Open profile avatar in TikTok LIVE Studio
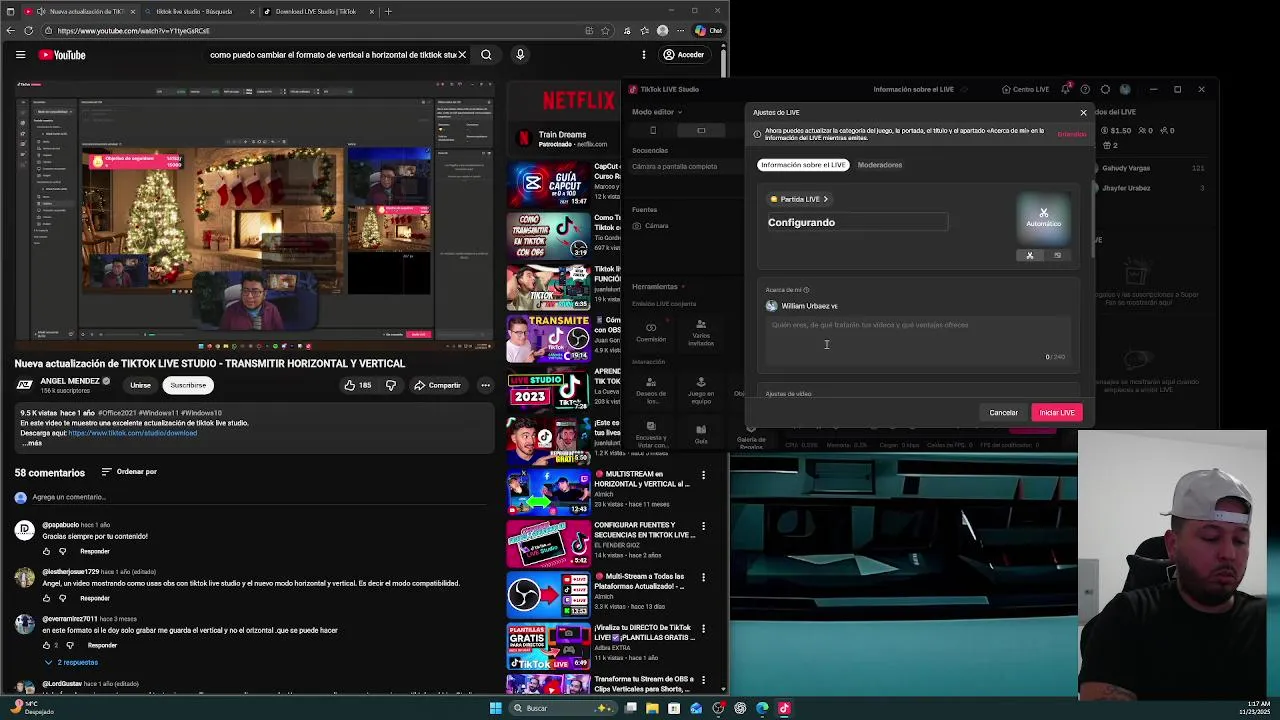Viewport: 1280px width, 720px height. pos(1125,89)
